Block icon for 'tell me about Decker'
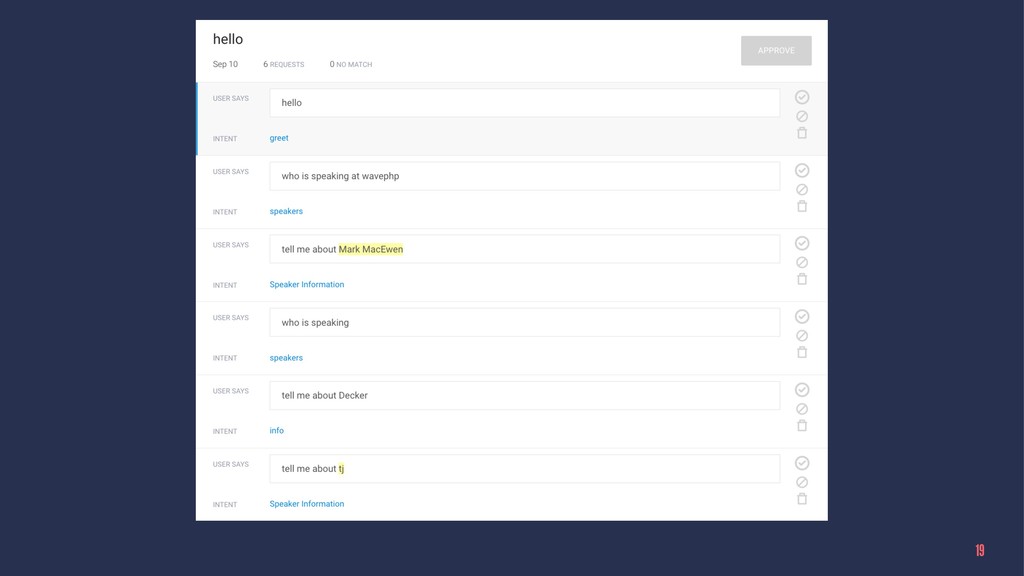 (802, 409)
